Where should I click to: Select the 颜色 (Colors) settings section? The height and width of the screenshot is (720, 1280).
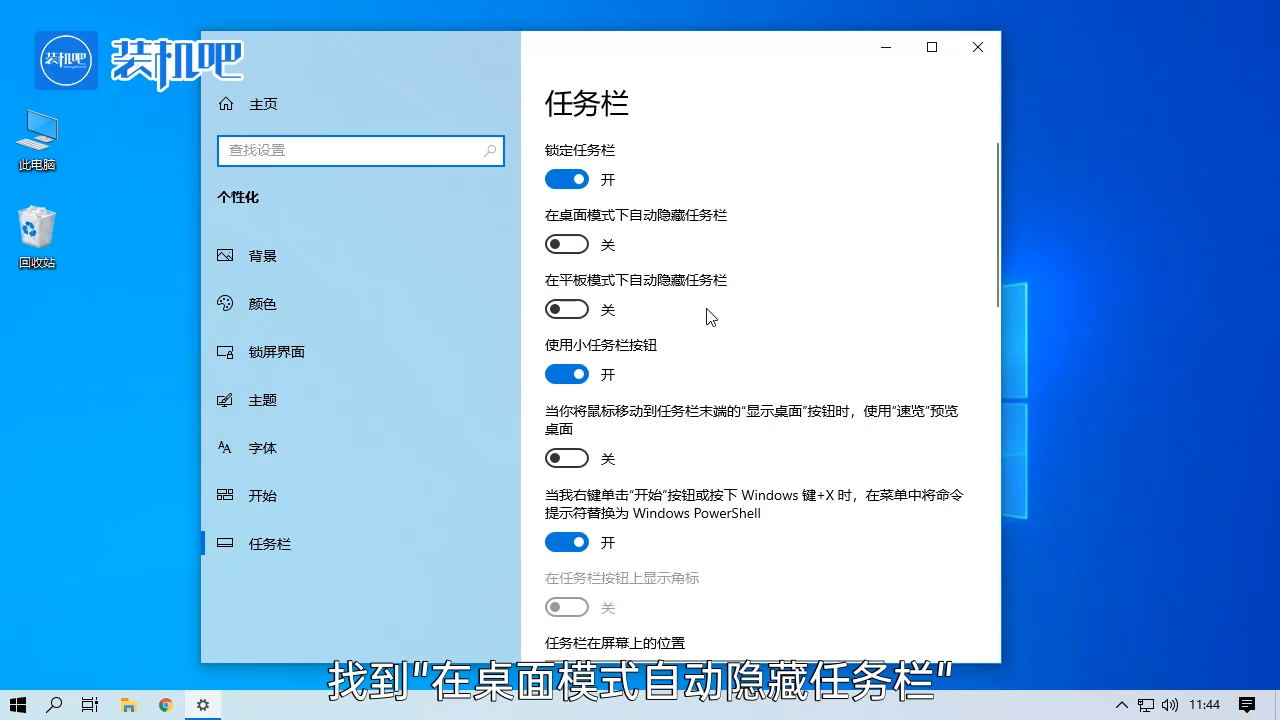click(x=262, y=304)
